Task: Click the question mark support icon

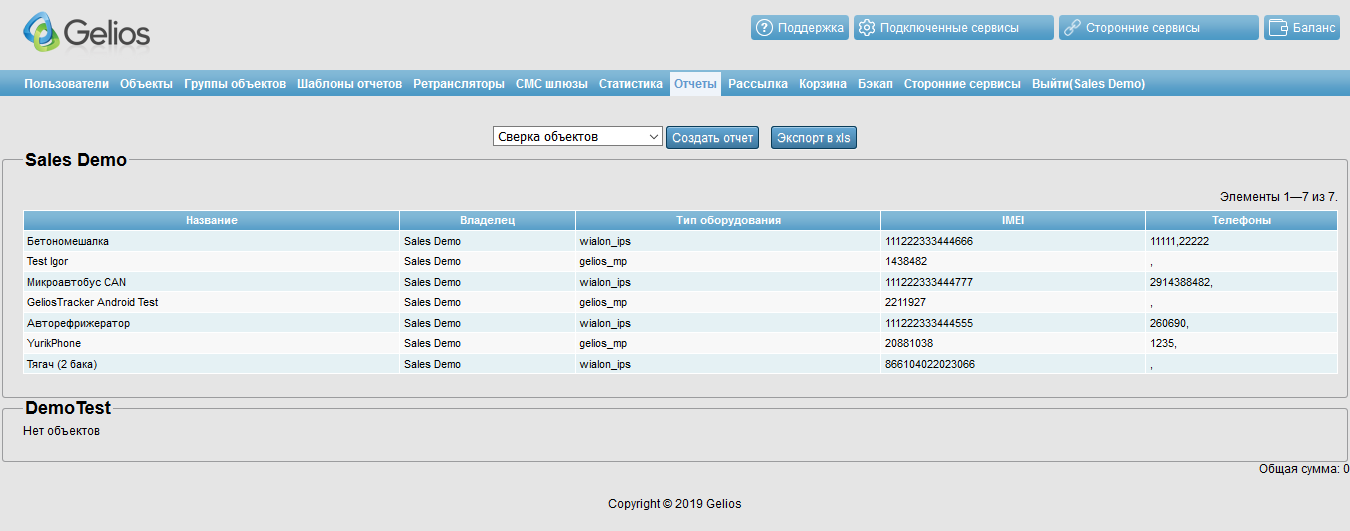Action: (x=765, y=28)
